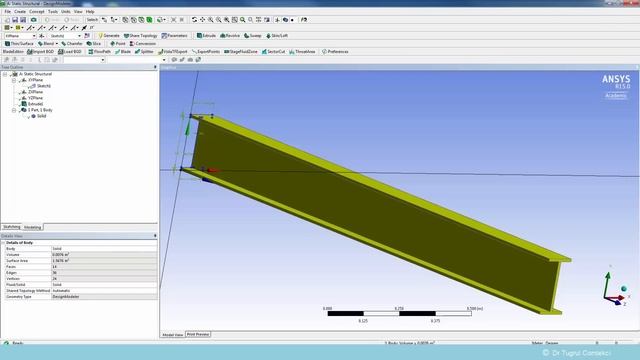Click the Pan view icon
Screen dimensions: 640x360
(202, 20)
